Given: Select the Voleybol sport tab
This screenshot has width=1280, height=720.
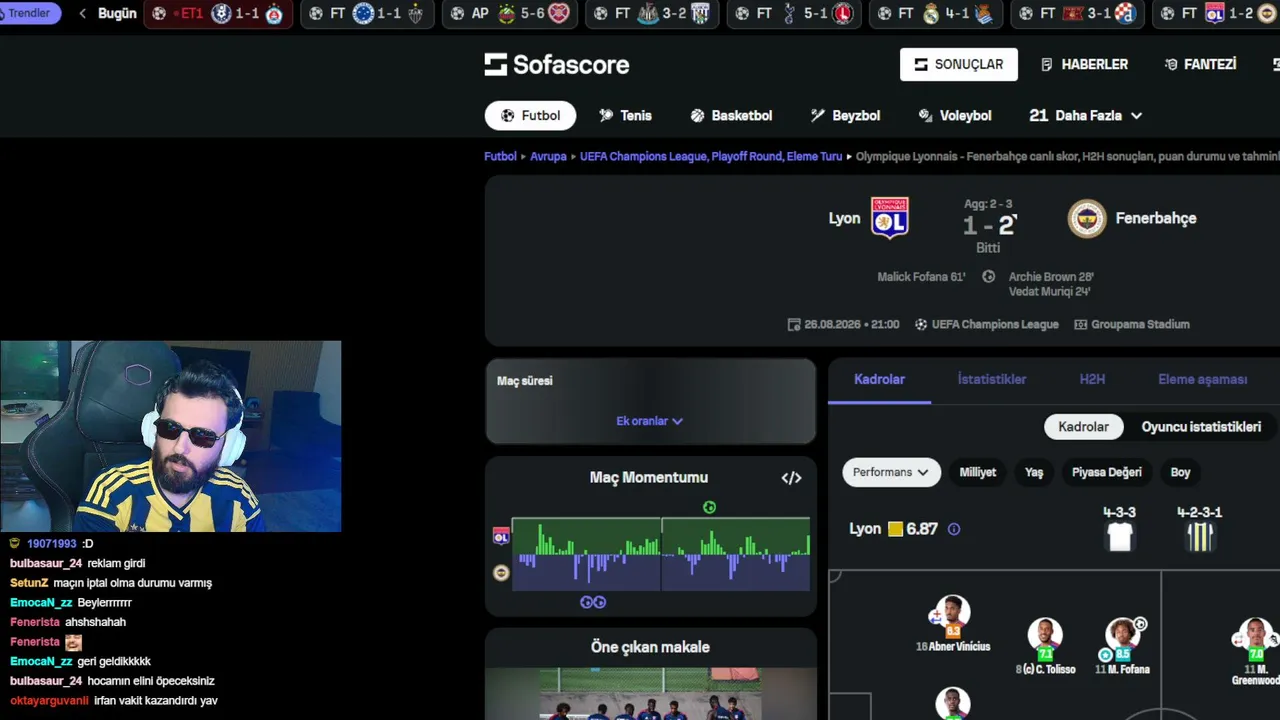Looking at the screenshot, I should coord(955,116).
